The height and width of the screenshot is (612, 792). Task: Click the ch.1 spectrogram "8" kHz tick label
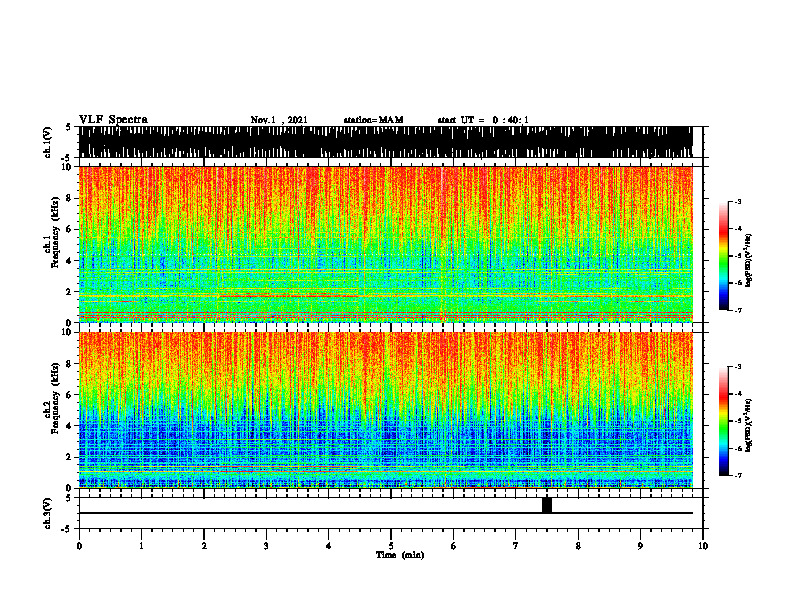[70, 198]
